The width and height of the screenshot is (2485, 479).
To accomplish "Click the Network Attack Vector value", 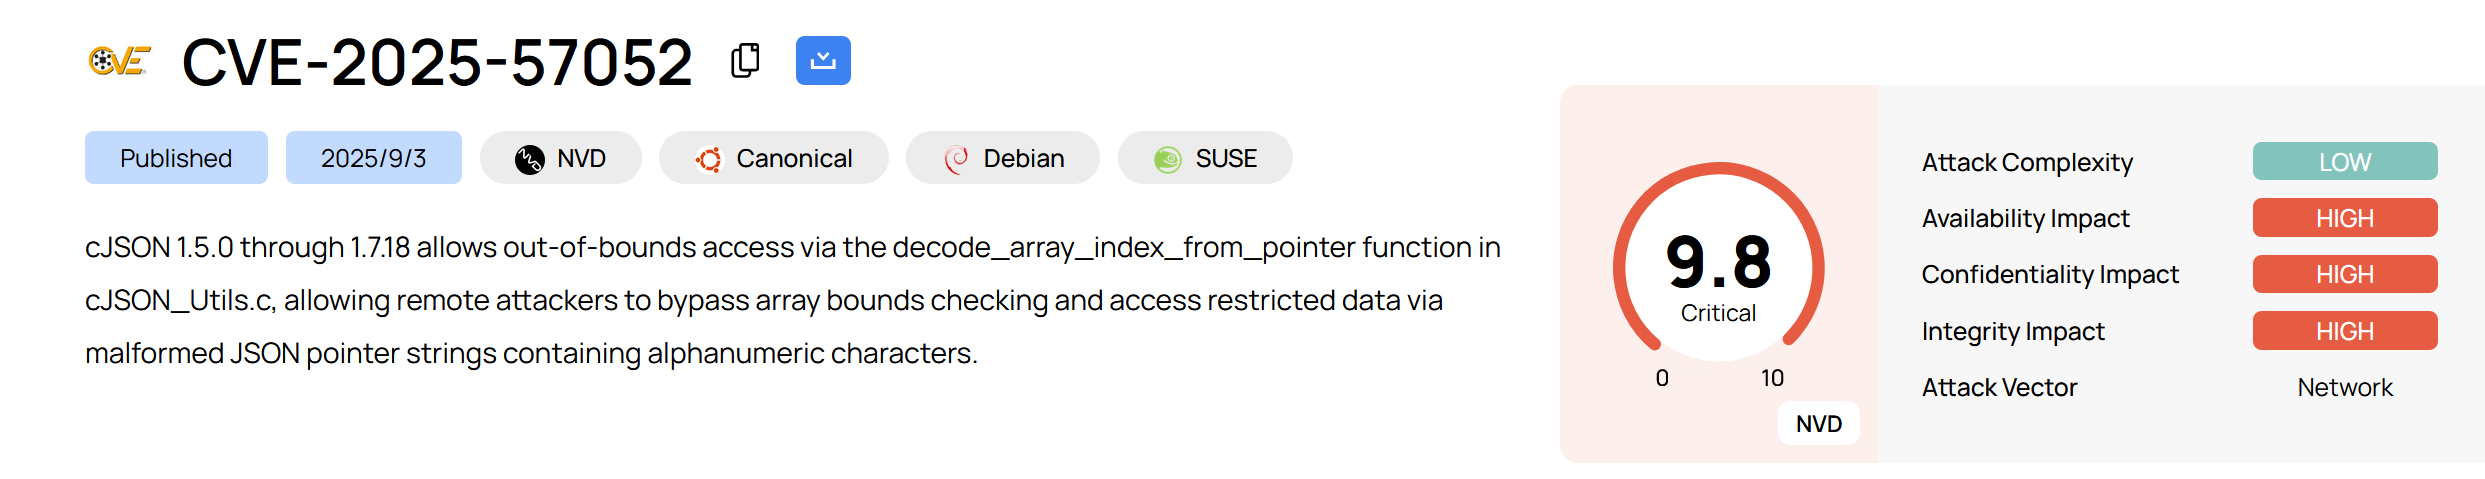I will click(2344, 387).
